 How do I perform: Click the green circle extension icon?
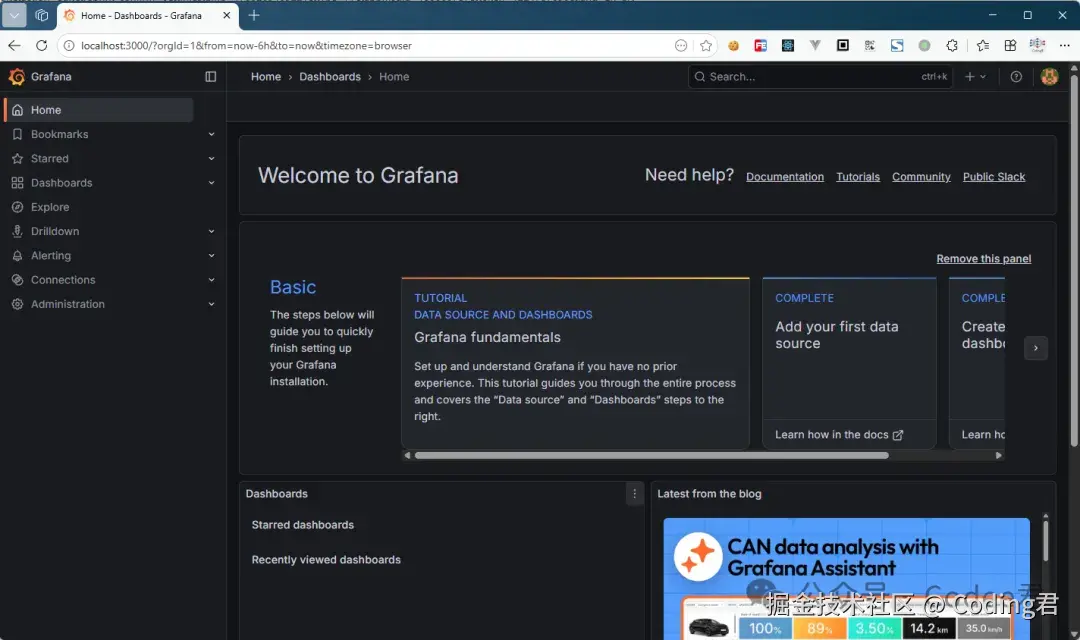tap(924, 45)
